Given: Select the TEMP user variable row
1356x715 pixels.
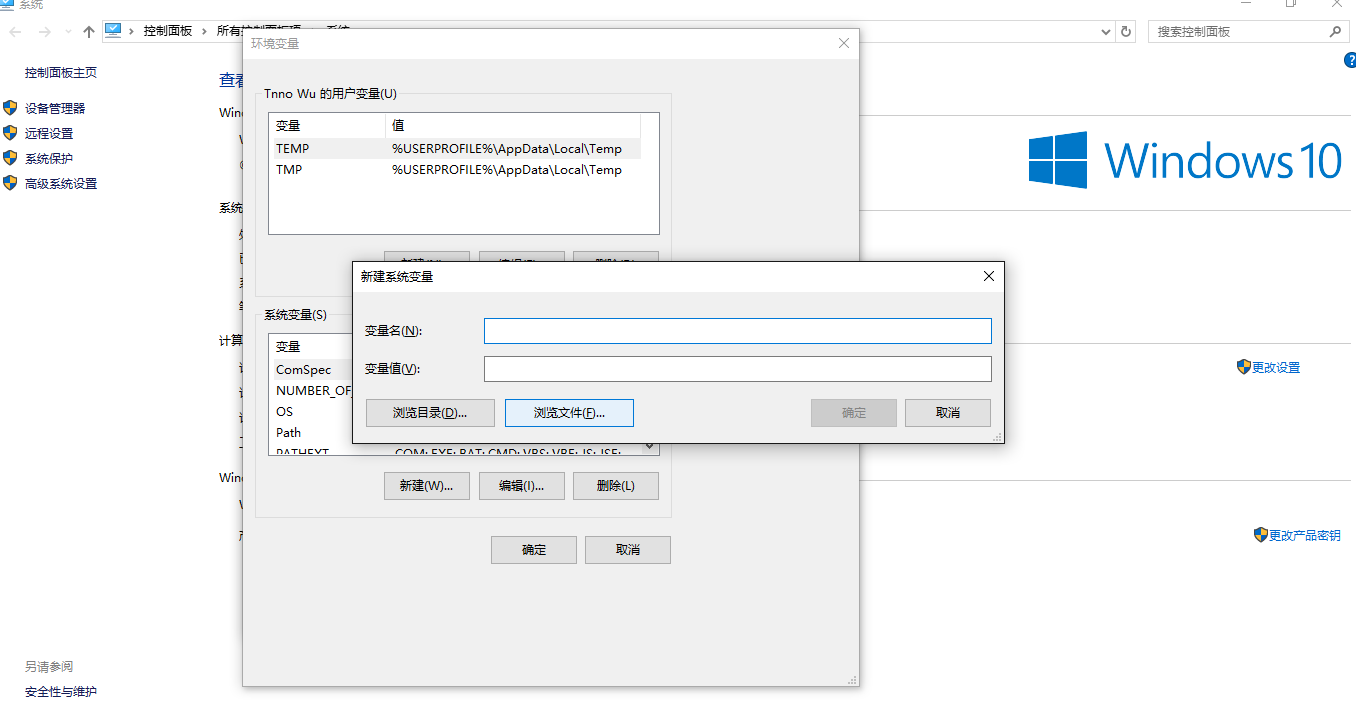Looking at the screenshot, I should point(455,149).
